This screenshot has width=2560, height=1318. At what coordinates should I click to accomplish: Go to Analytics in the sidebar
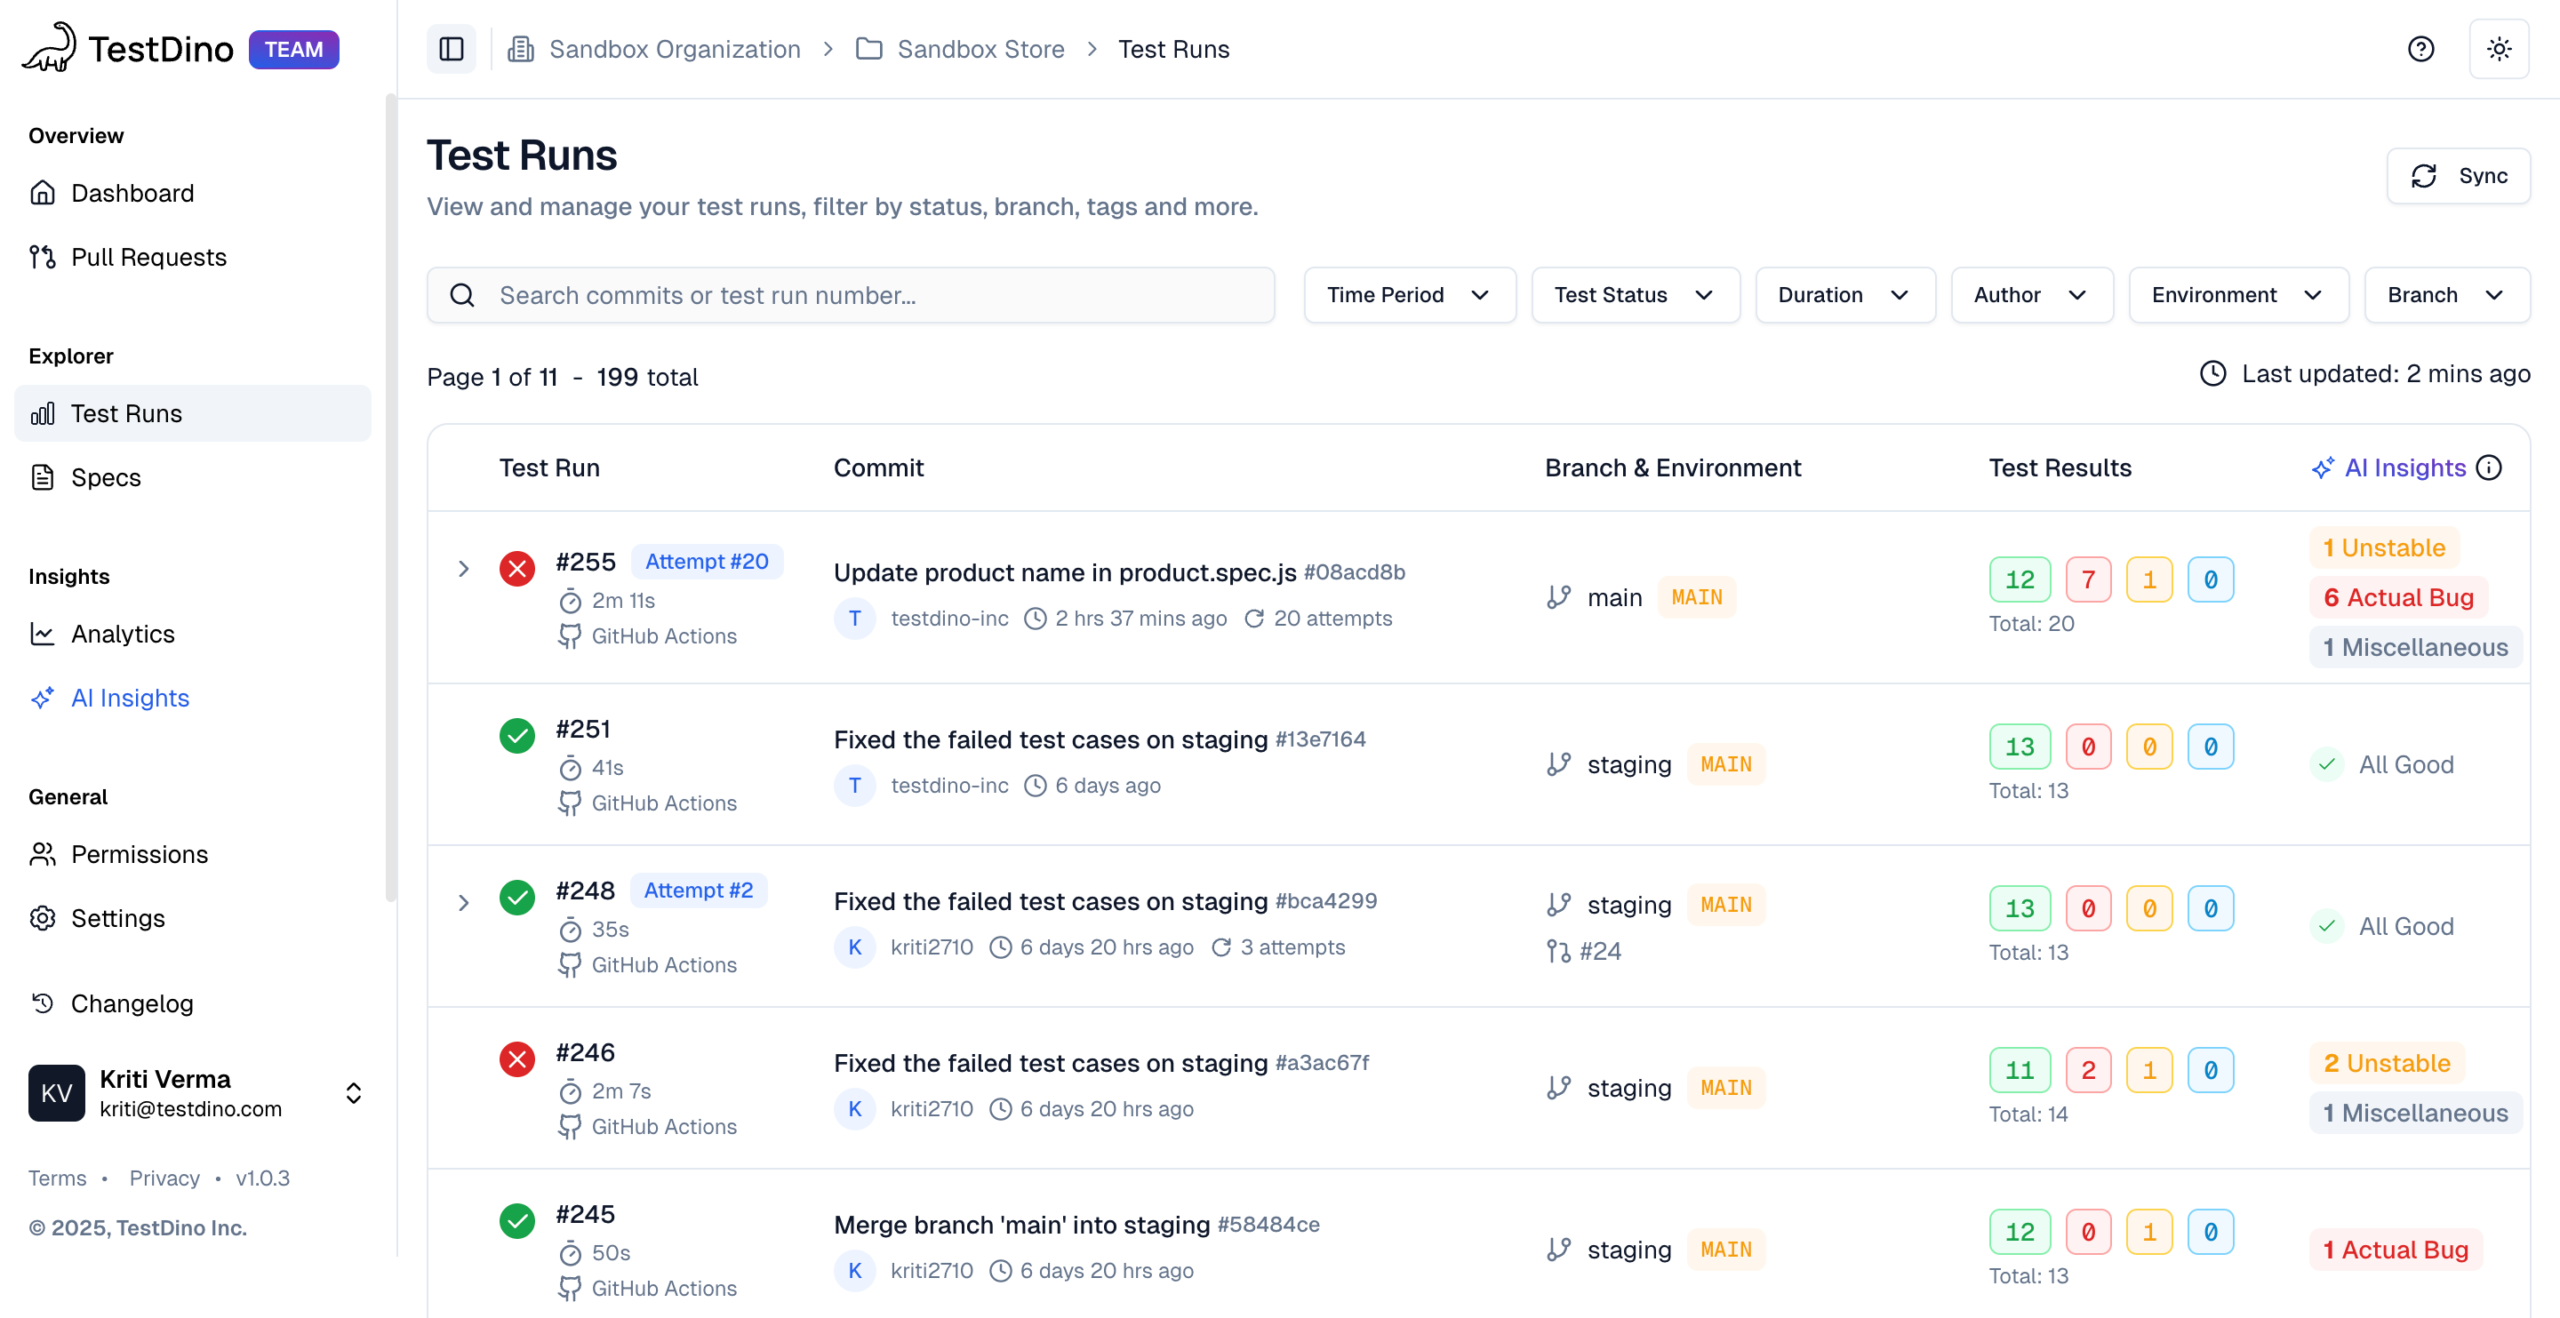pos(122,634)
